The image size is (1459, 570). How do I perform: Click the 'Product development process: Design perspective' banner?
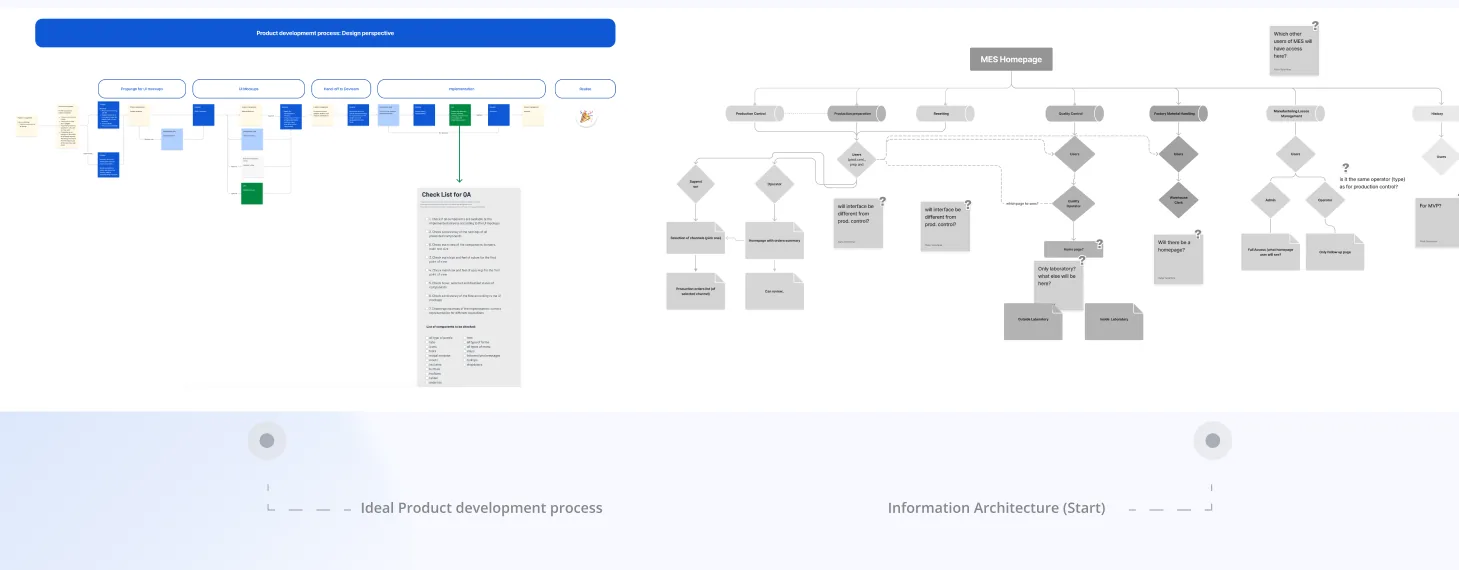(325, 33)
